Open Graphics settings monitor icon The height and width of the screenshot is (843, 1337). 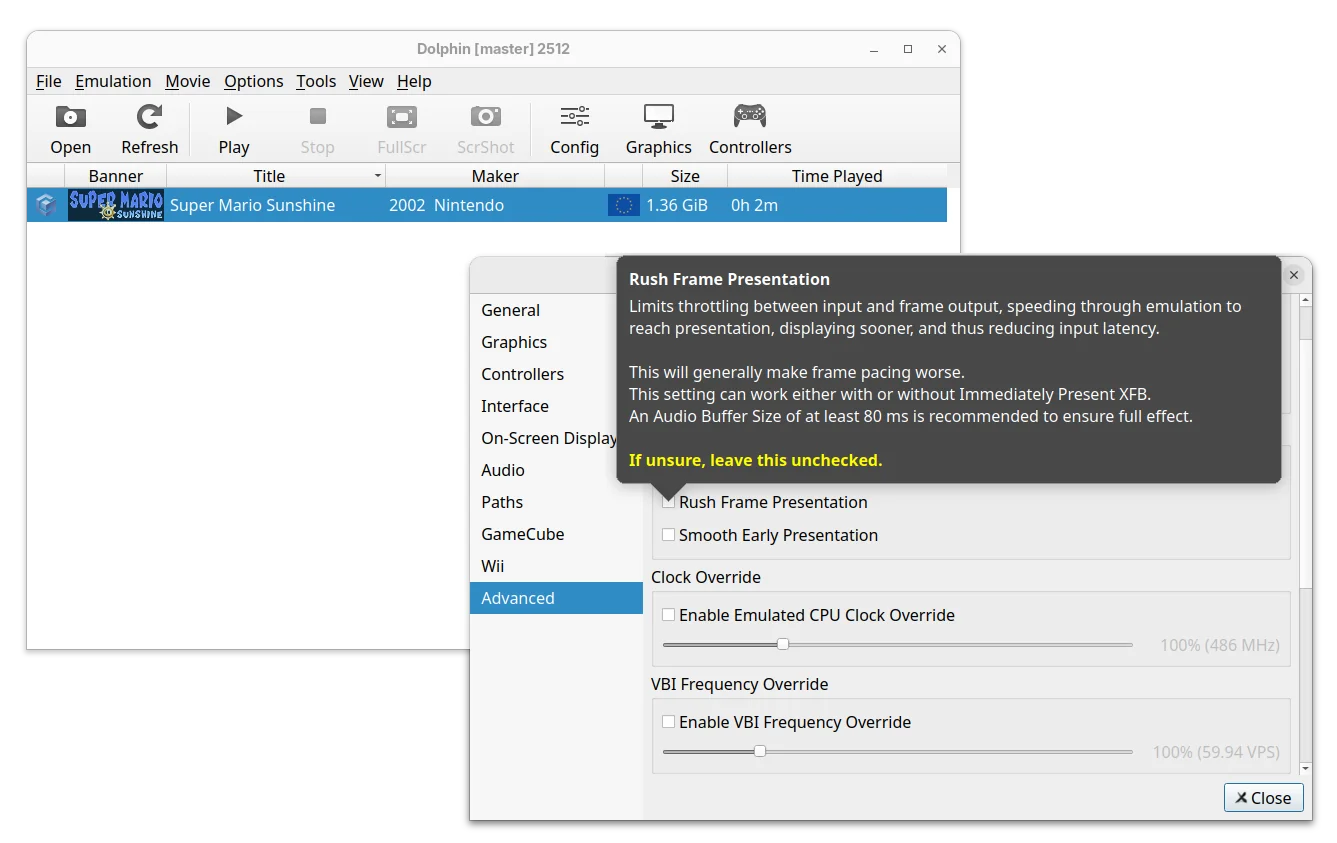click(x=658, y=118)
